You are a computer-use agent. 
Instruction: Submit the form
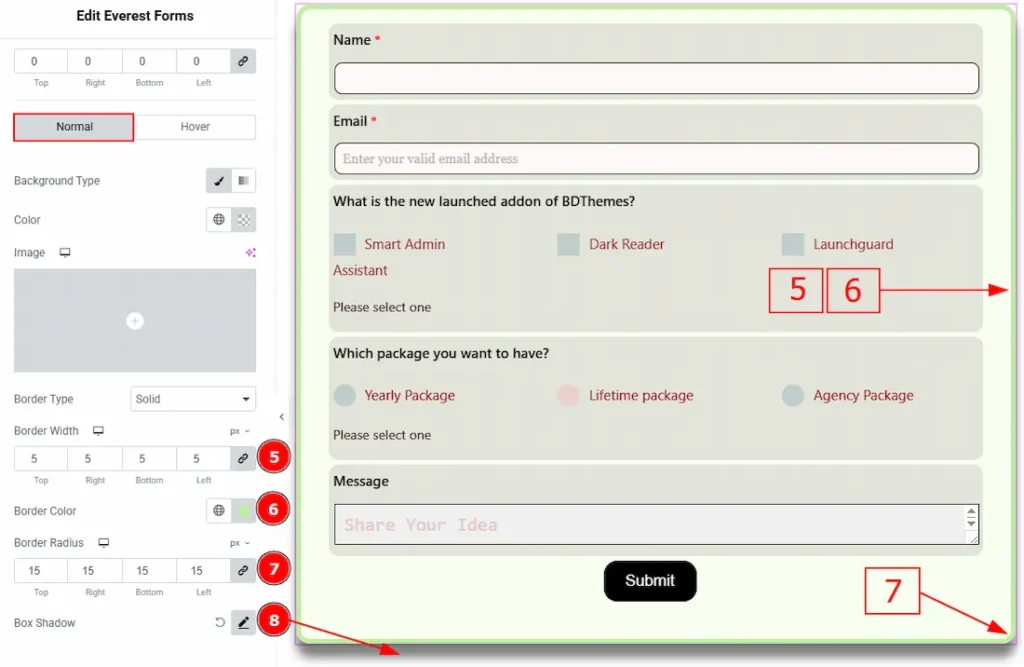(x=649, y=581)
